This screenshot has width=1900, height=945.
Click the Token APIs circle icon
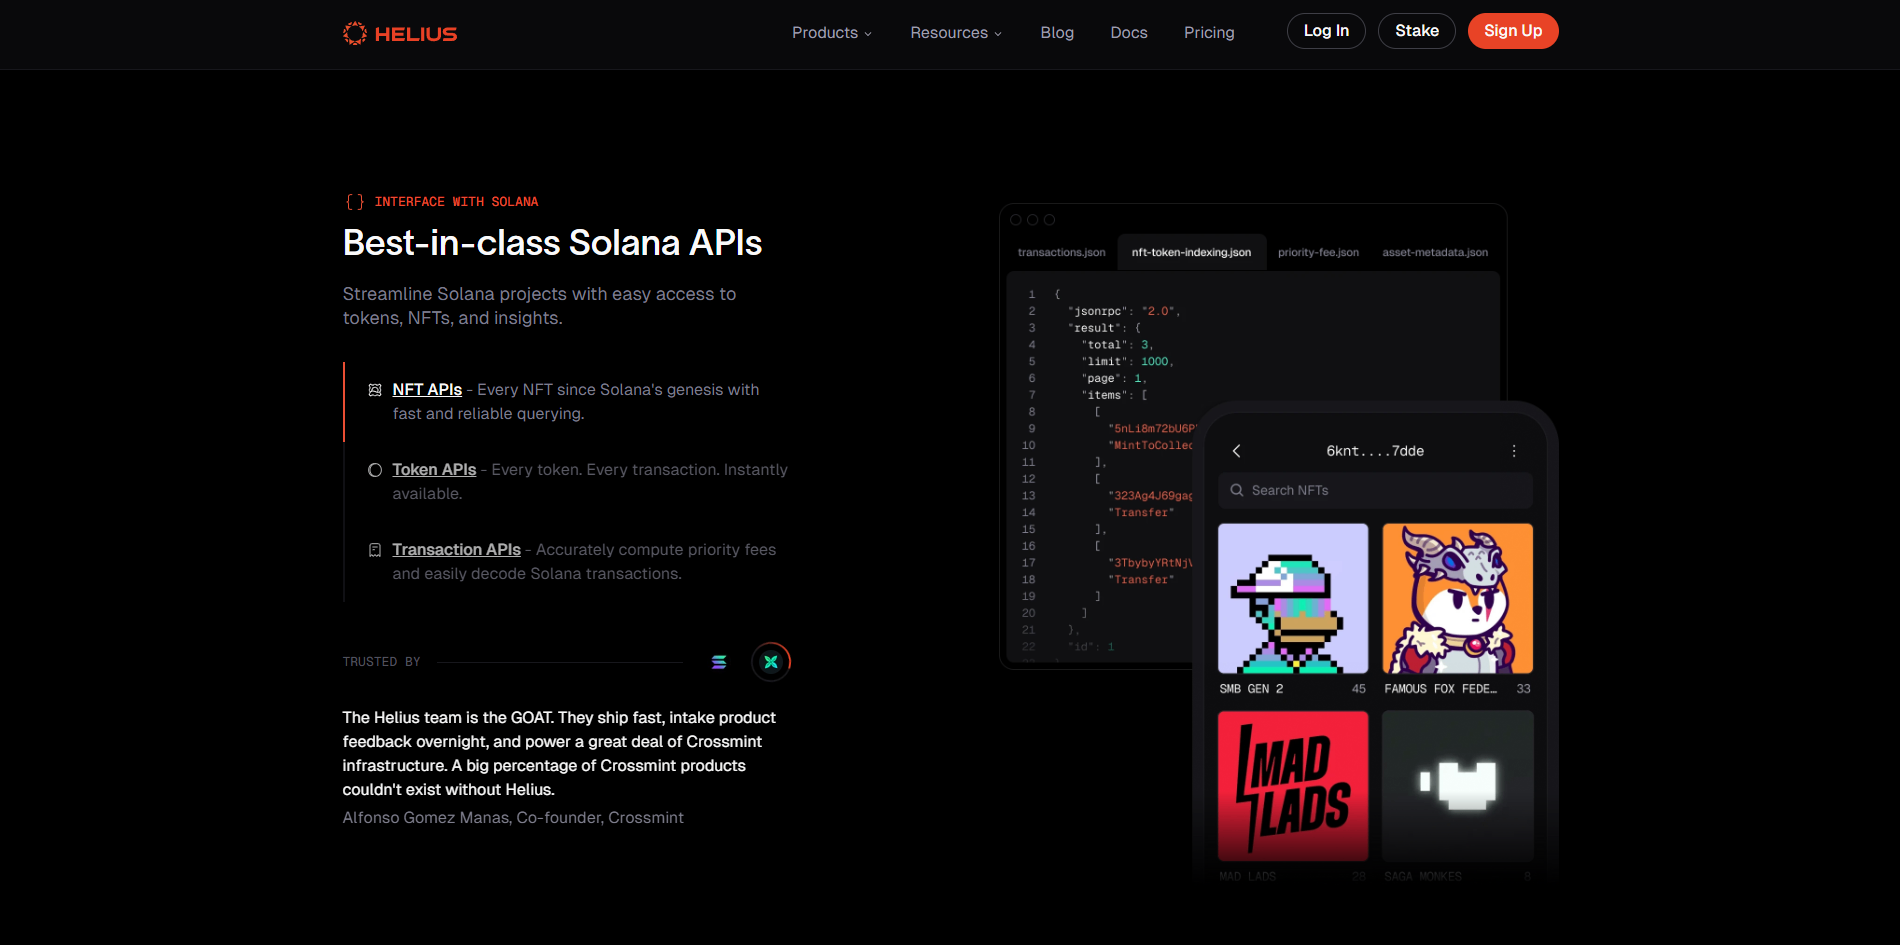pyautogui.click(x=375, y=469)
